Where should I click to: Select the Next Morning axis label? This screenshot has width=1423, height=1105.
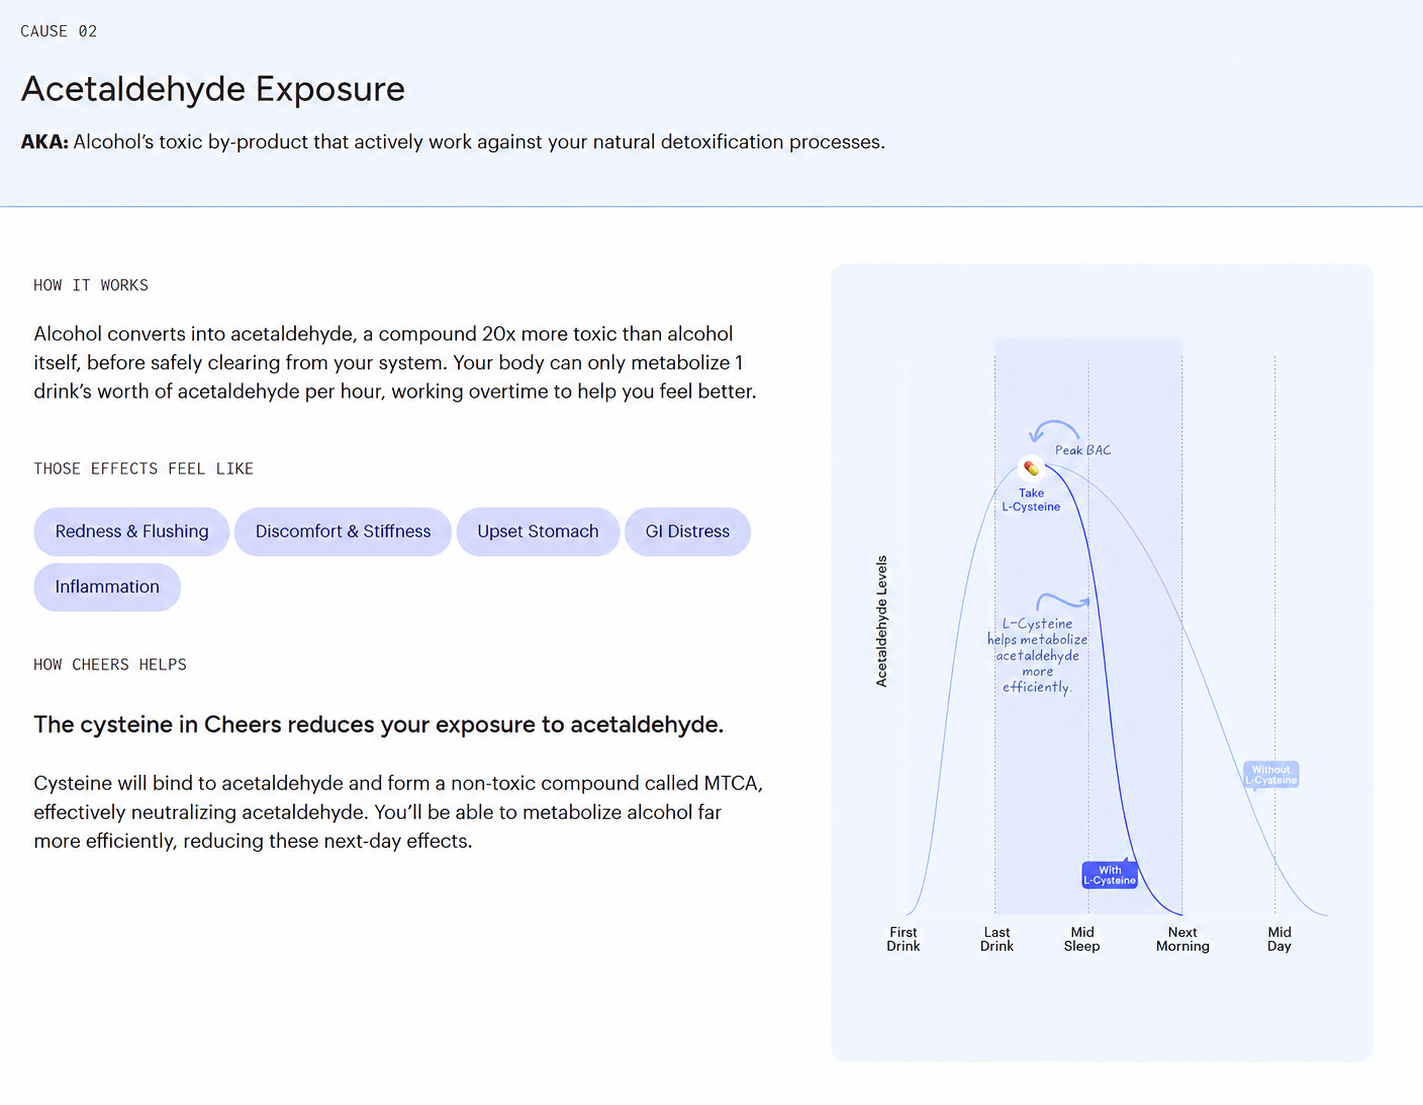[1183, 939]
